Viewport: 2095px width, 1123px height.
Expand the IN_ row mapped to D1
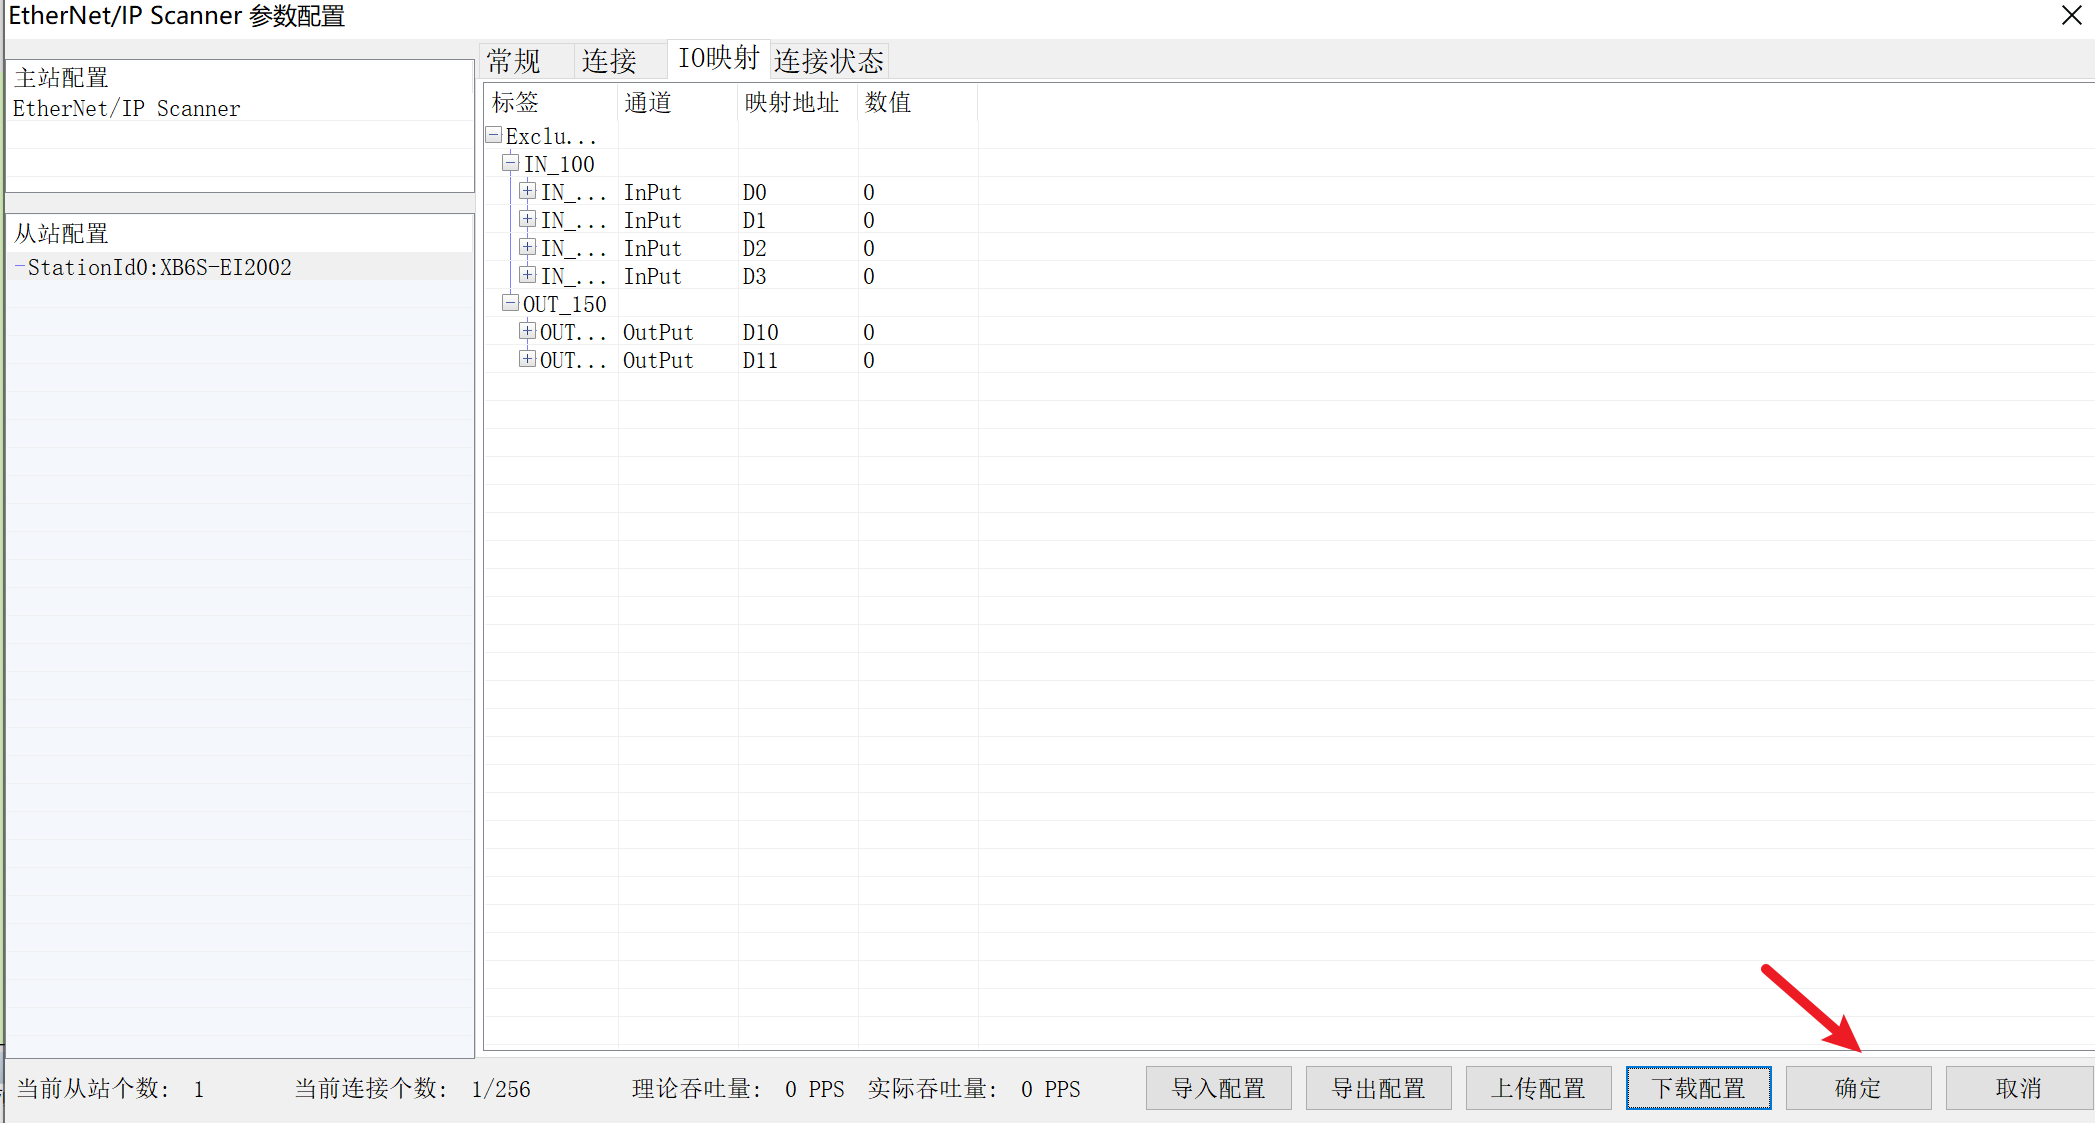[527, 218]
